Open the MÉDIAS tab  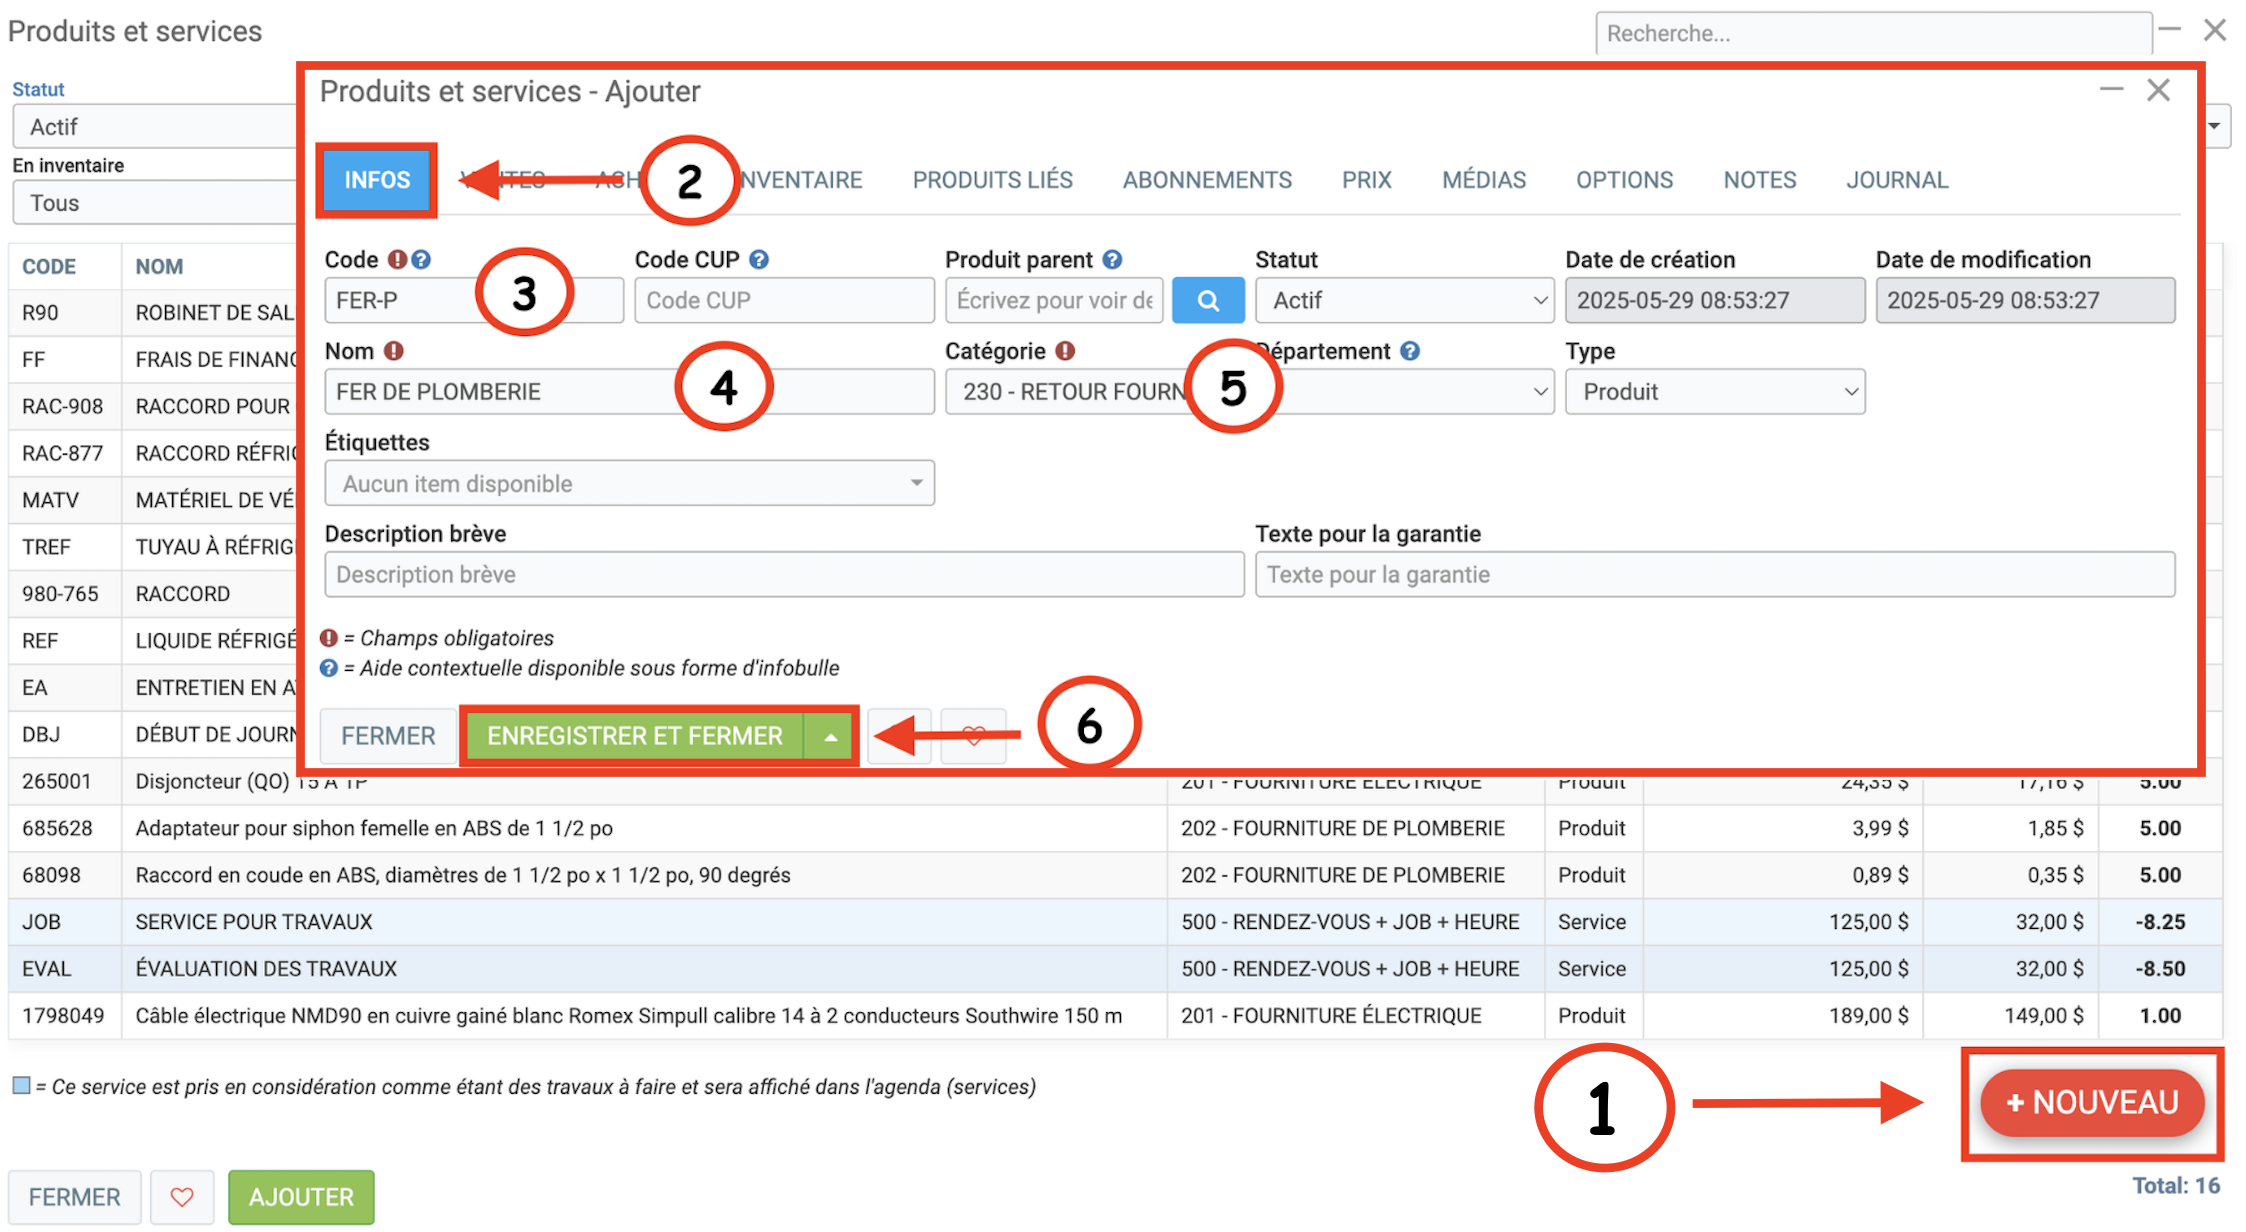coord(1483,180)
